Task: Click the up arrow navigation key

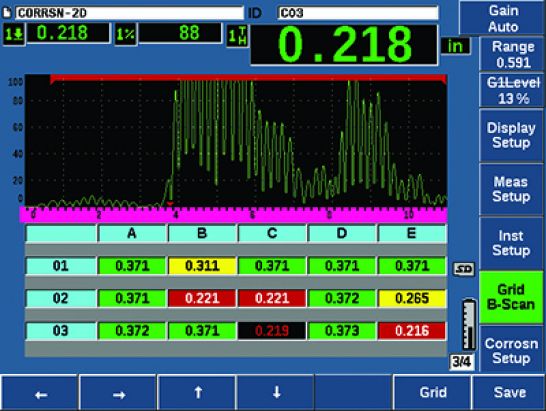Action: coord(197,393)
